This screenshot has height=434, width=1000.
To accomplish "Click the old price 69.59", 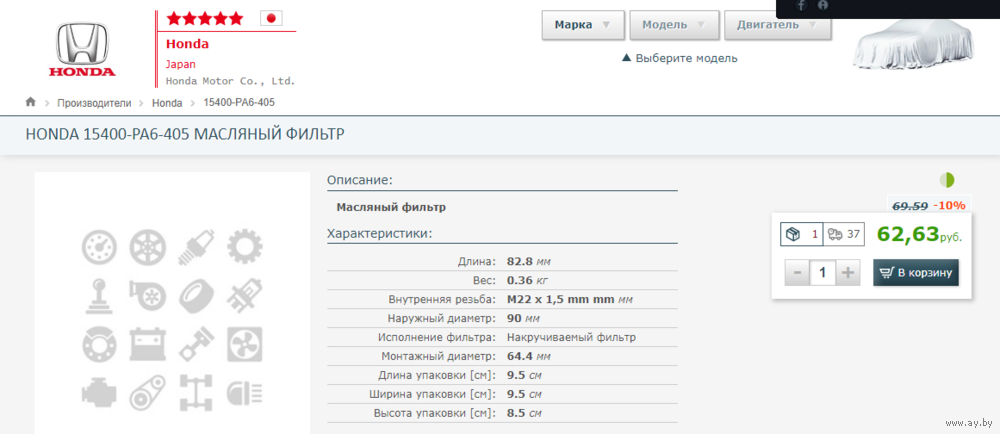I will pos(909,206).
